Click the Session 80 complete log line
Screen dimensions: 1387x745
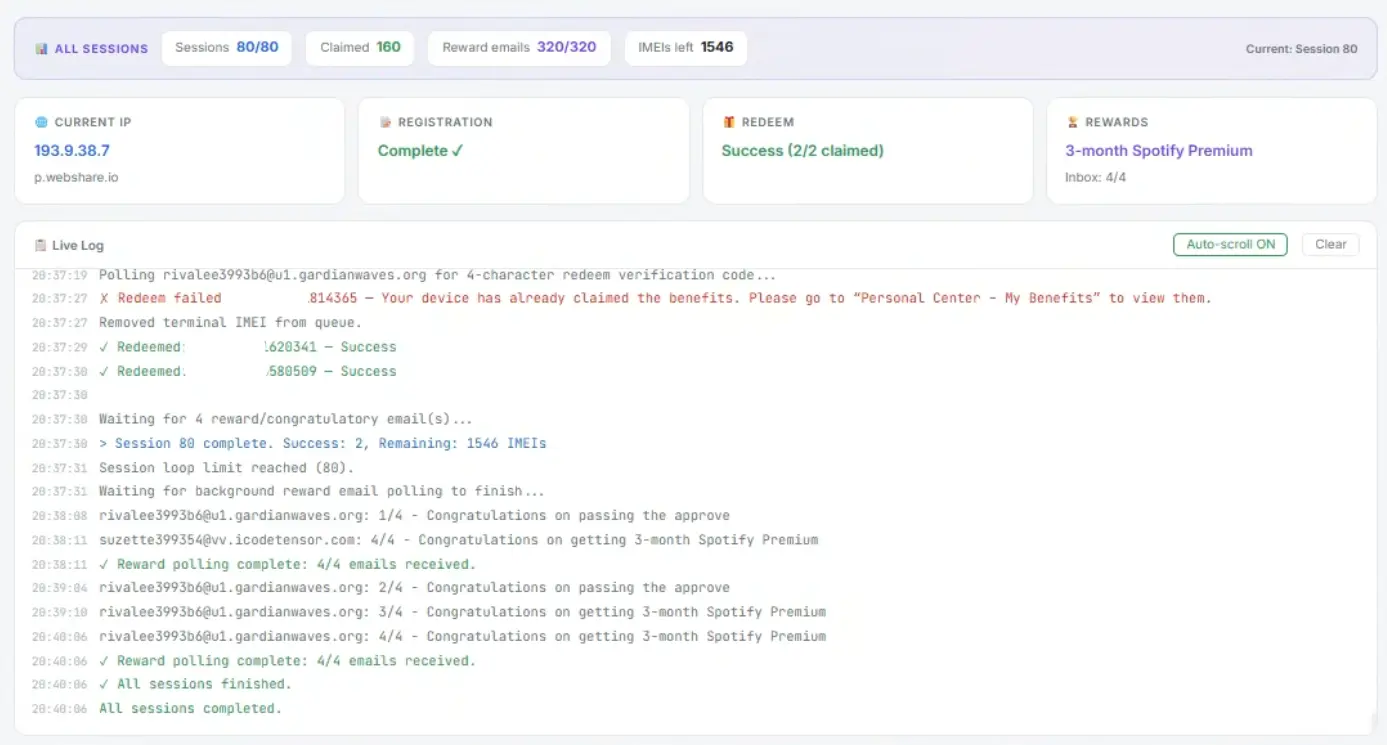pos(322,443)
